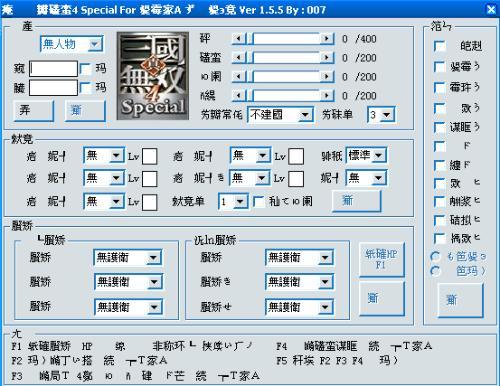Open the 標準 dropdown

tap(366, 155)
